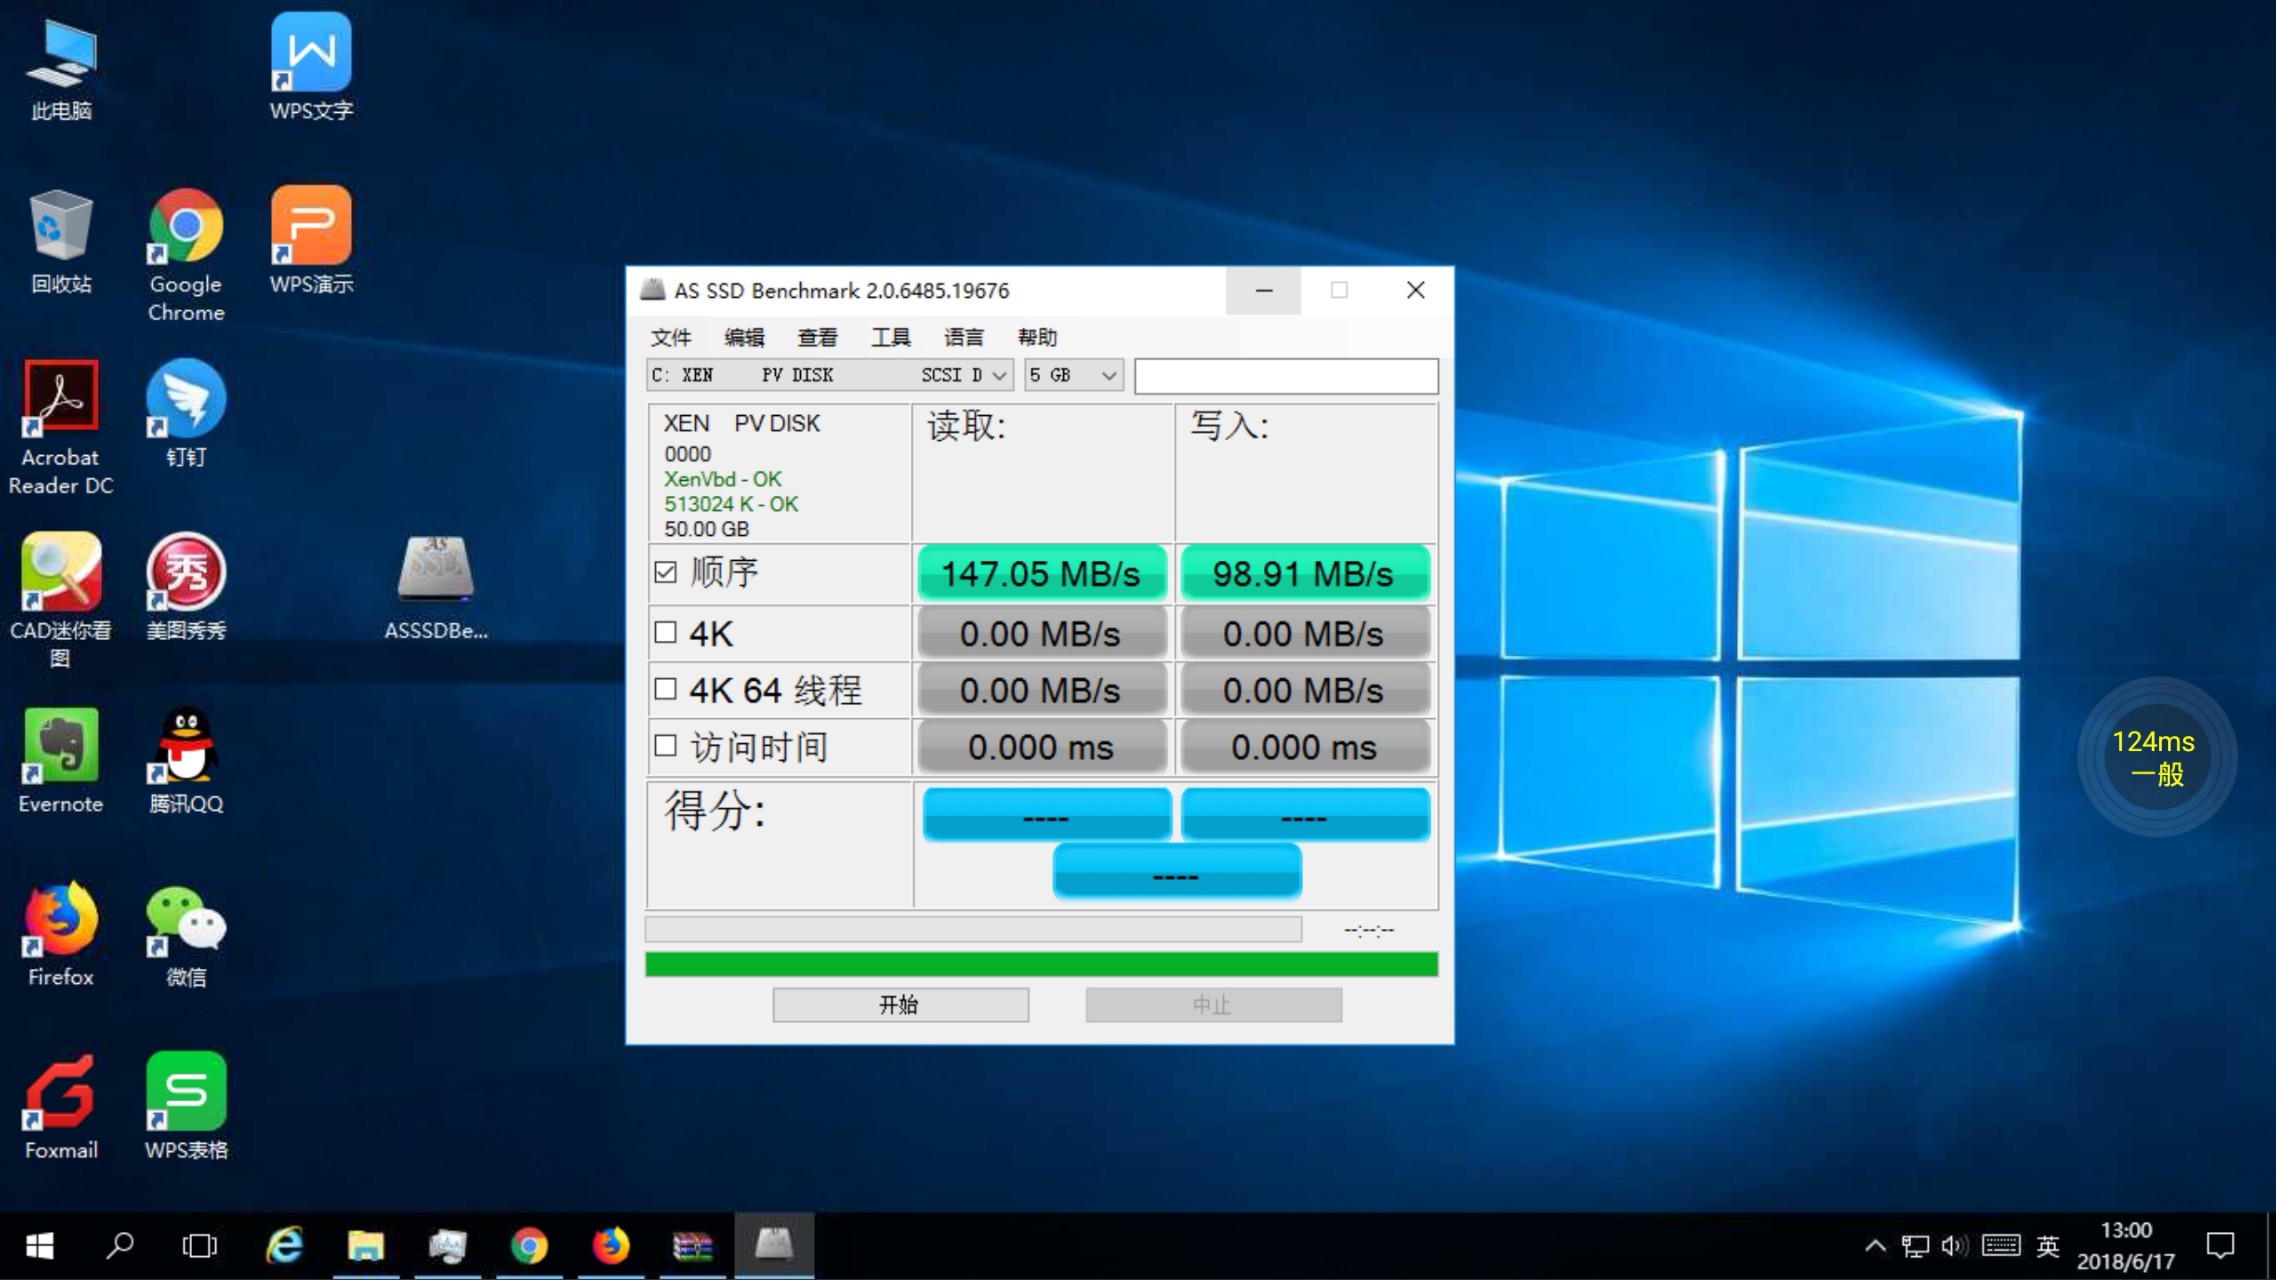Select the WPS演示 desktop shortcut

click(x=311, y=241)
